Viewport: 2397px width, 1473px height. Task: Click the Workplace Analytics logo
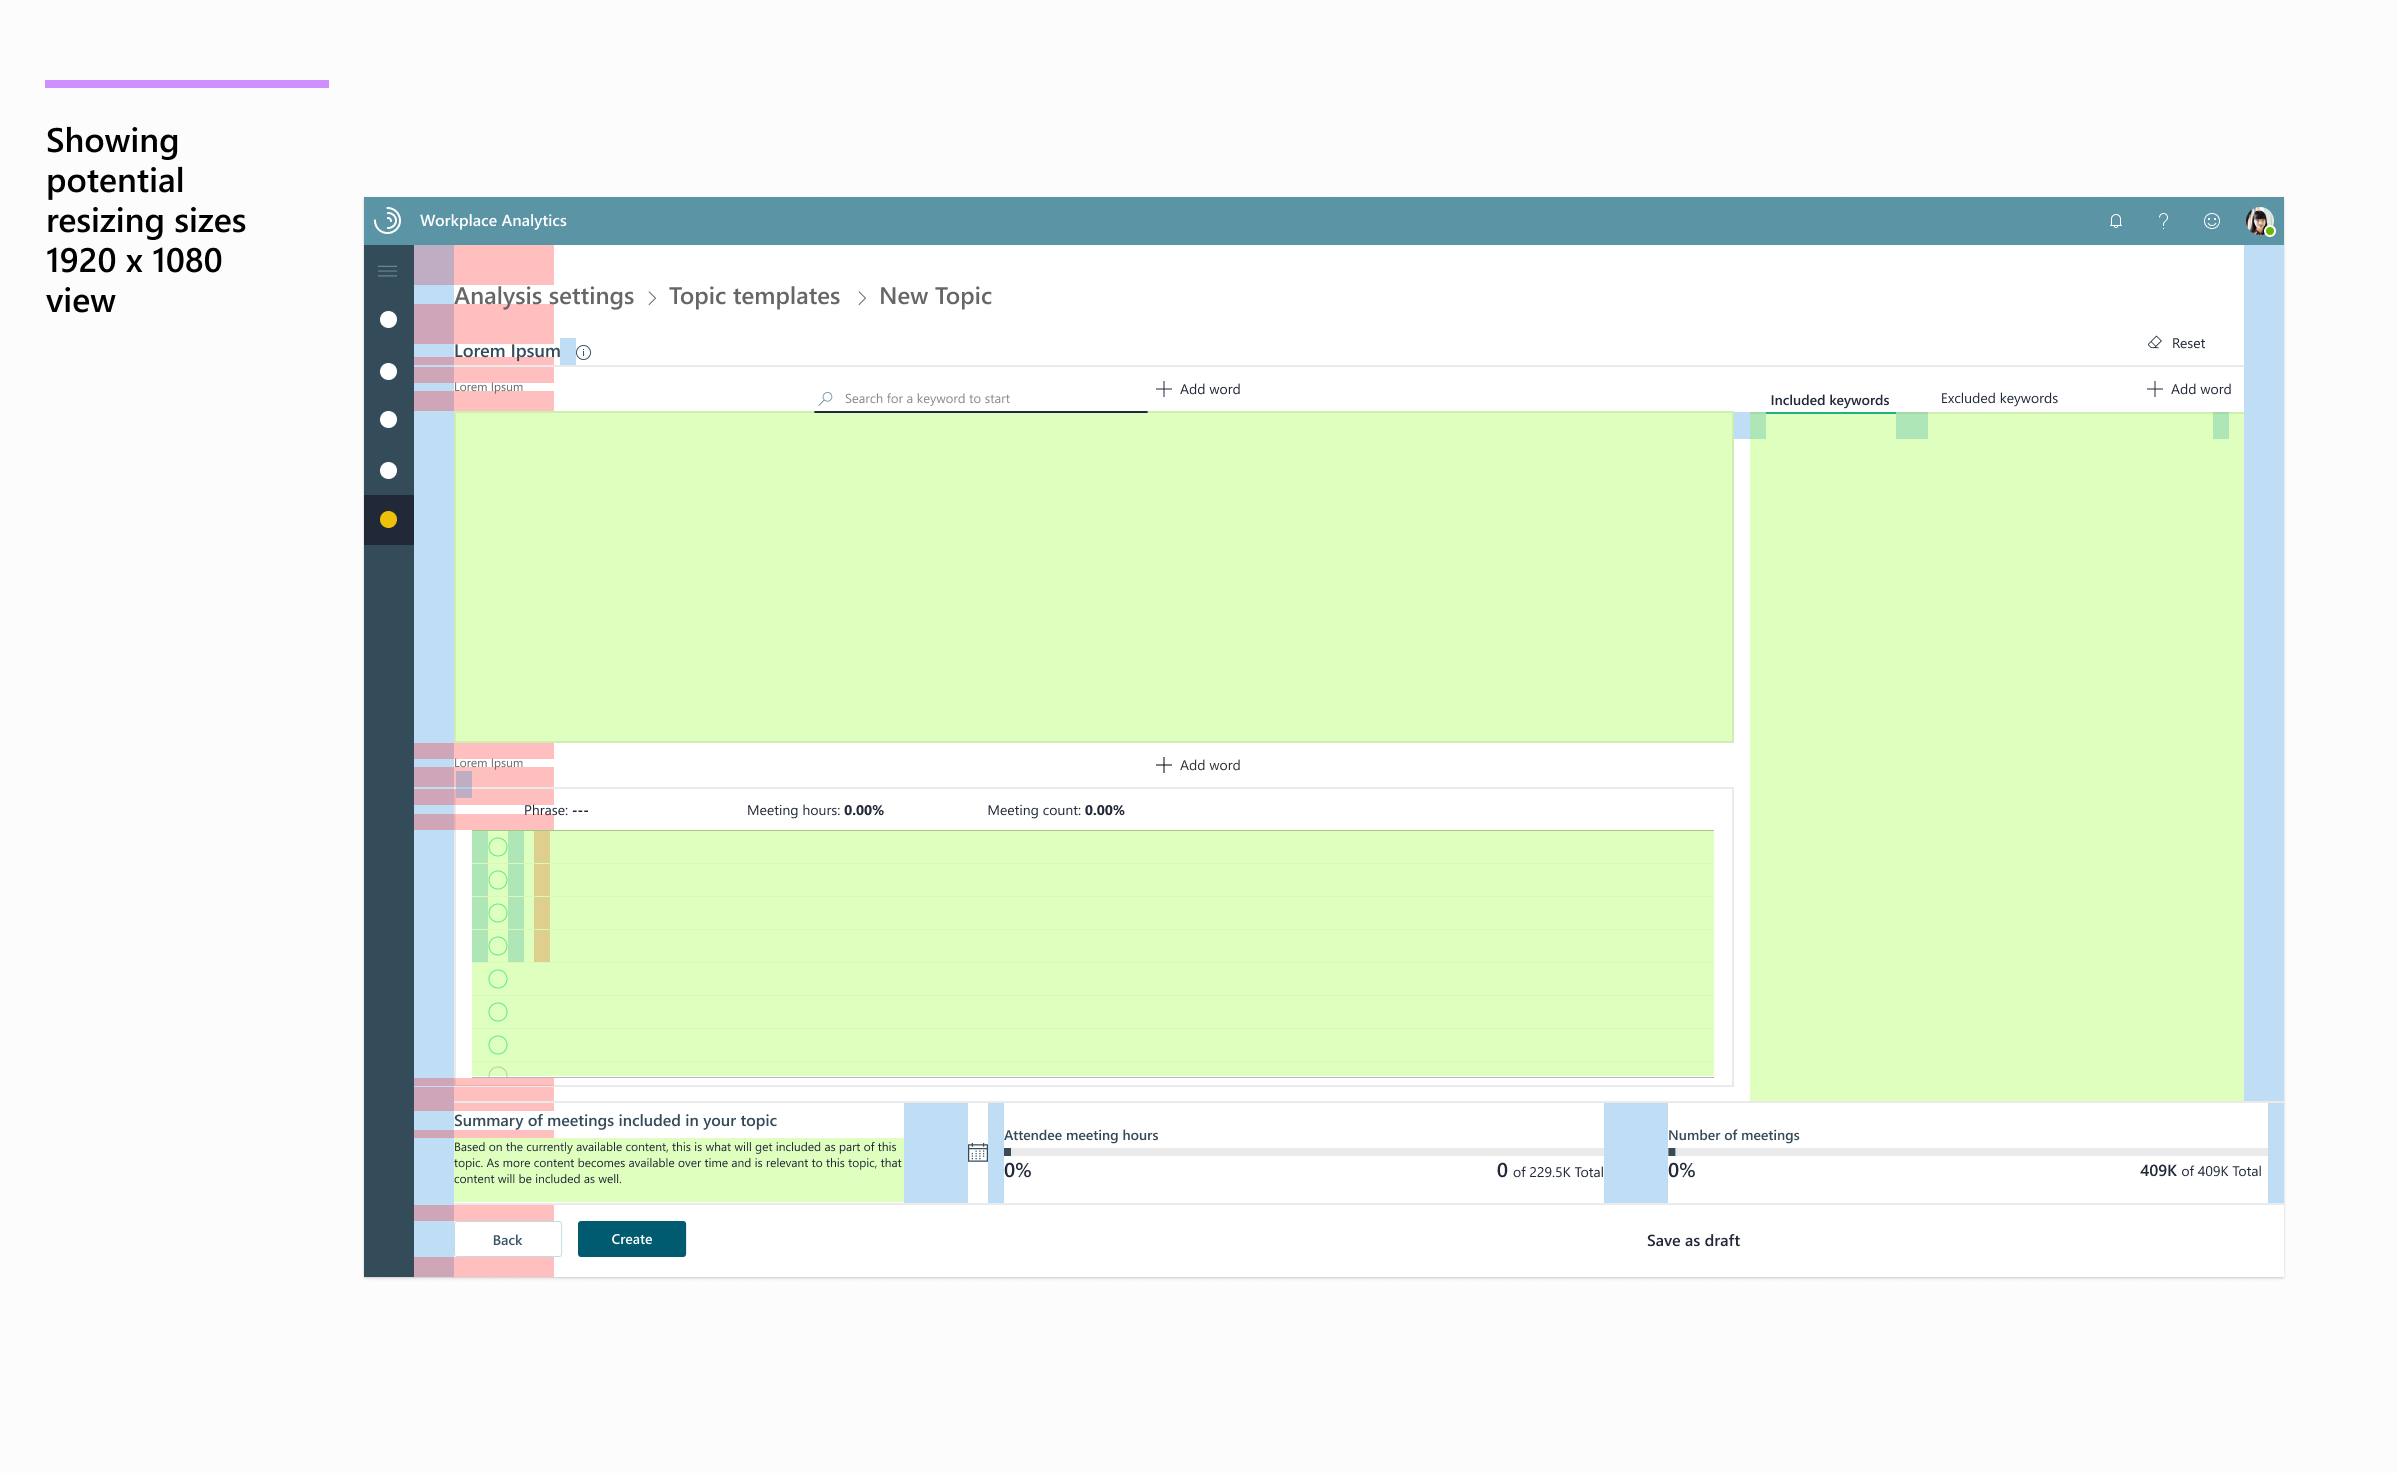389,220
